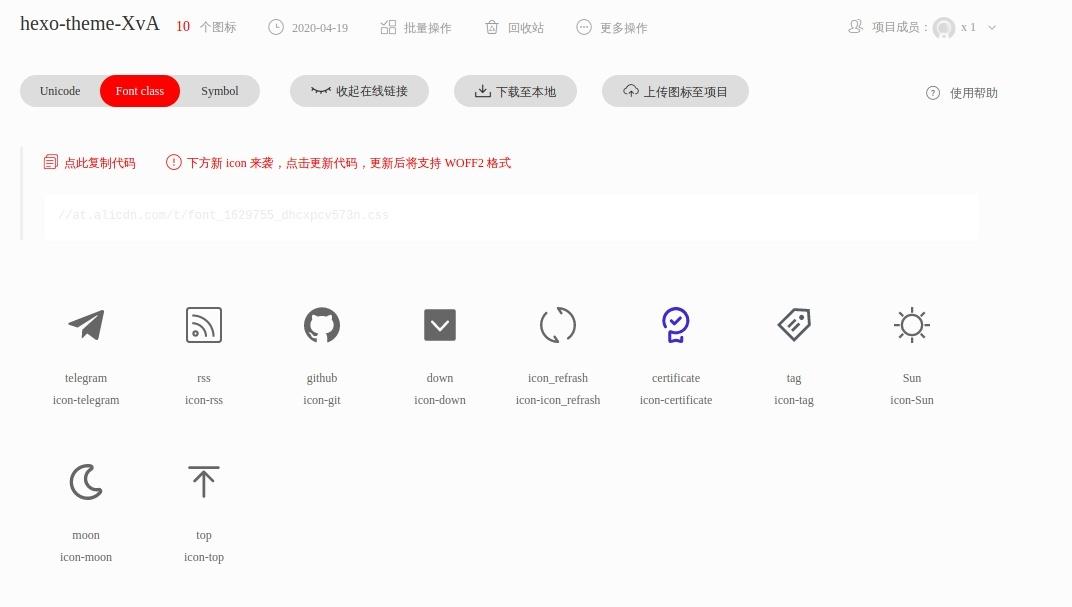
Task: Click the icon-top class name
Action: (x=204, y=557)
